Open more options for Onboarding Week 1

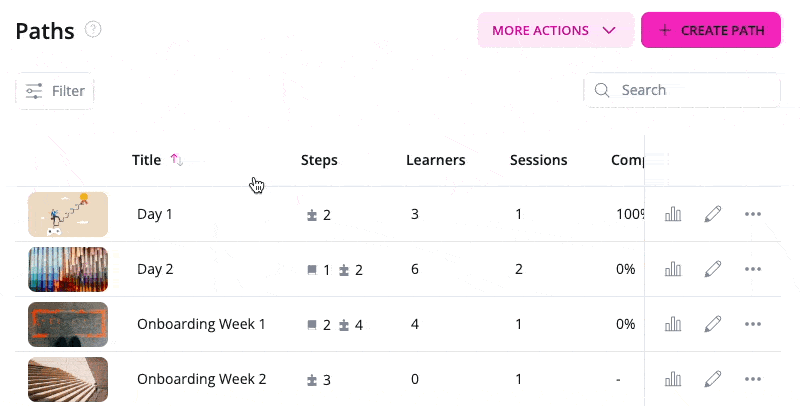[753, 324]
